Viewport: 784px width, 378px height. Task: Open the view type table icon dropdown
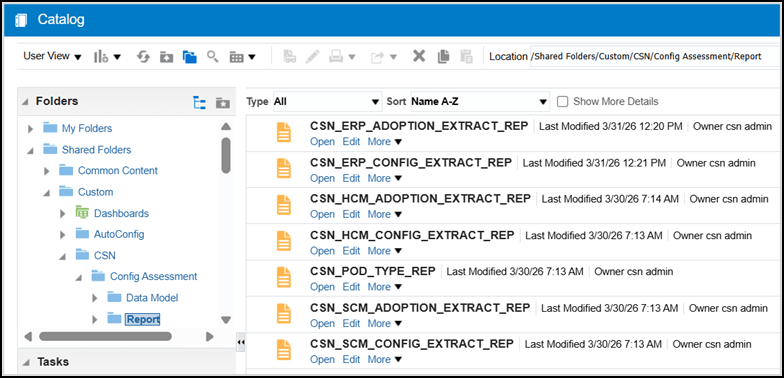pyautogui.click(x=242, y=57)
